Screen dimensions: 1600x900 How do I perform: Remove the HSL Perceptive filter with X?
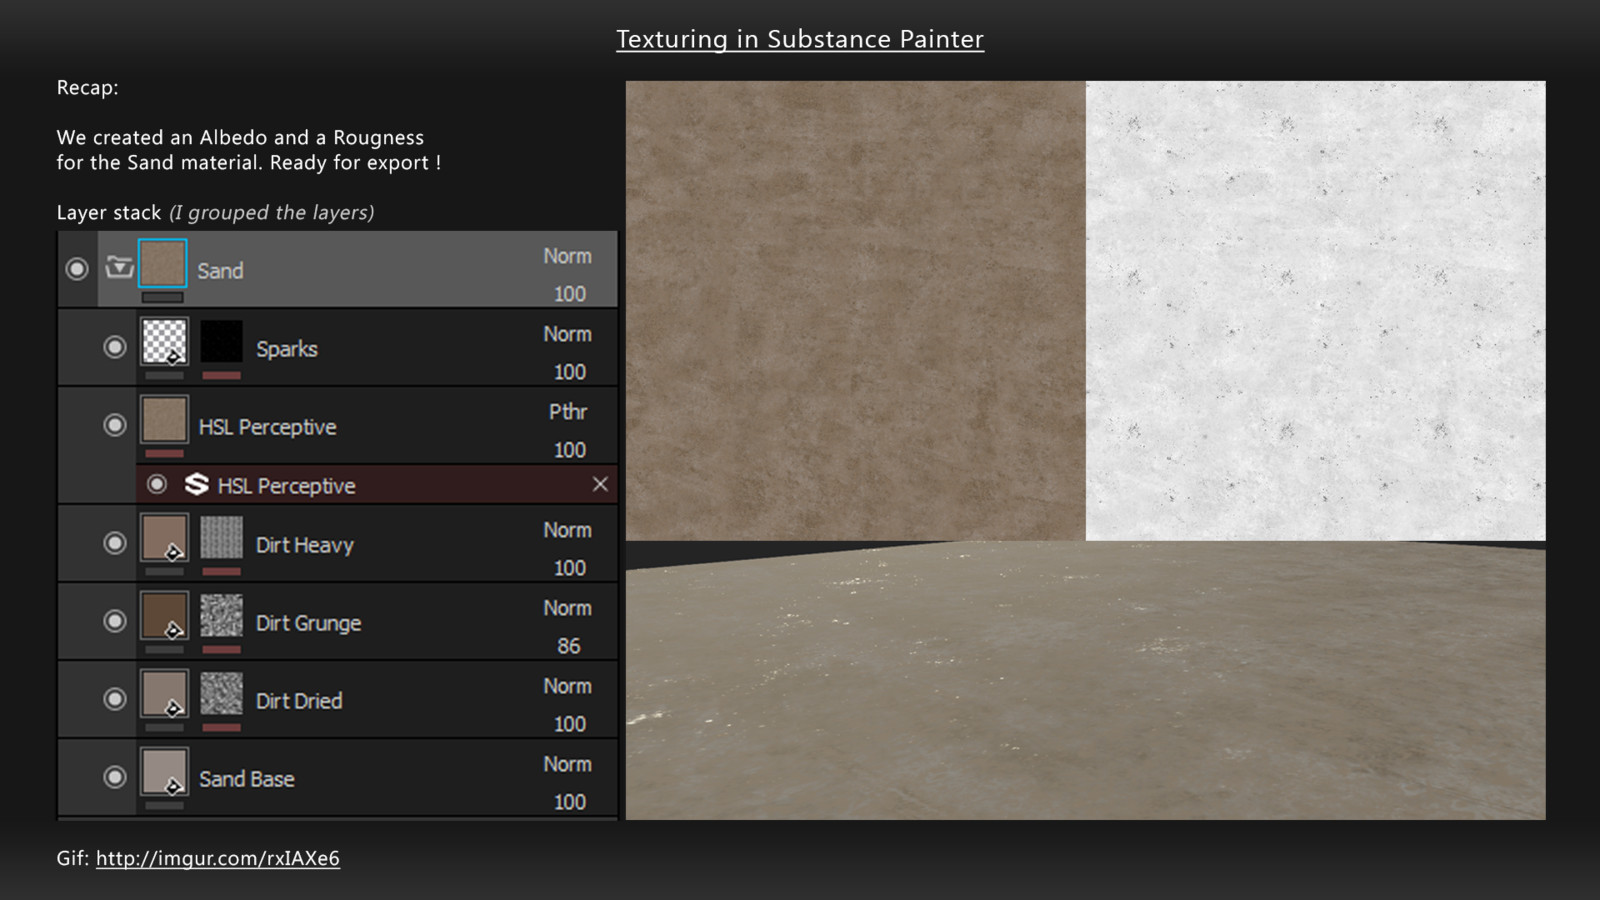coord(600,484)
